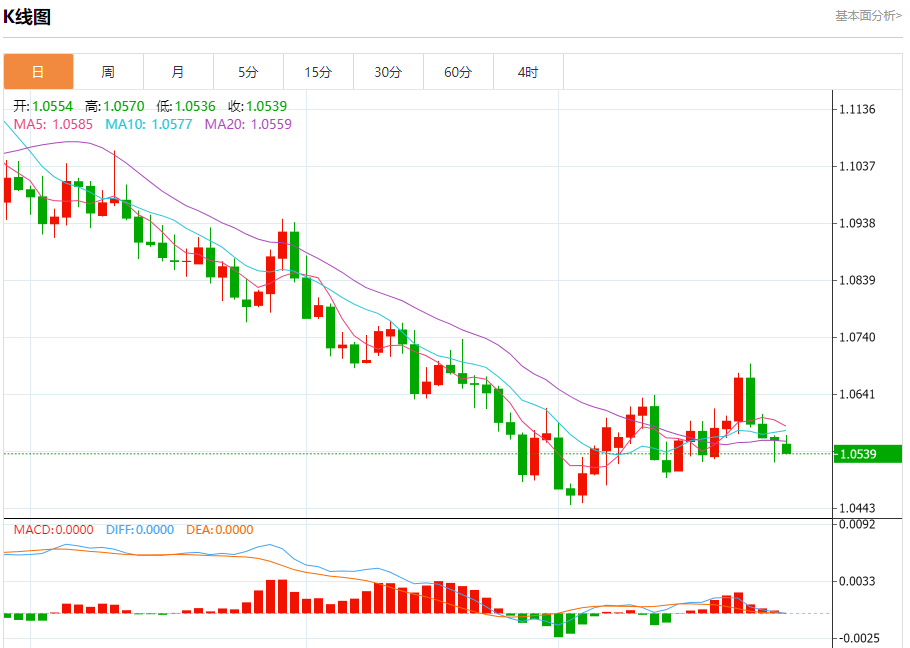
Task: Open the 5分 interval tab
Action: (248, 72)
